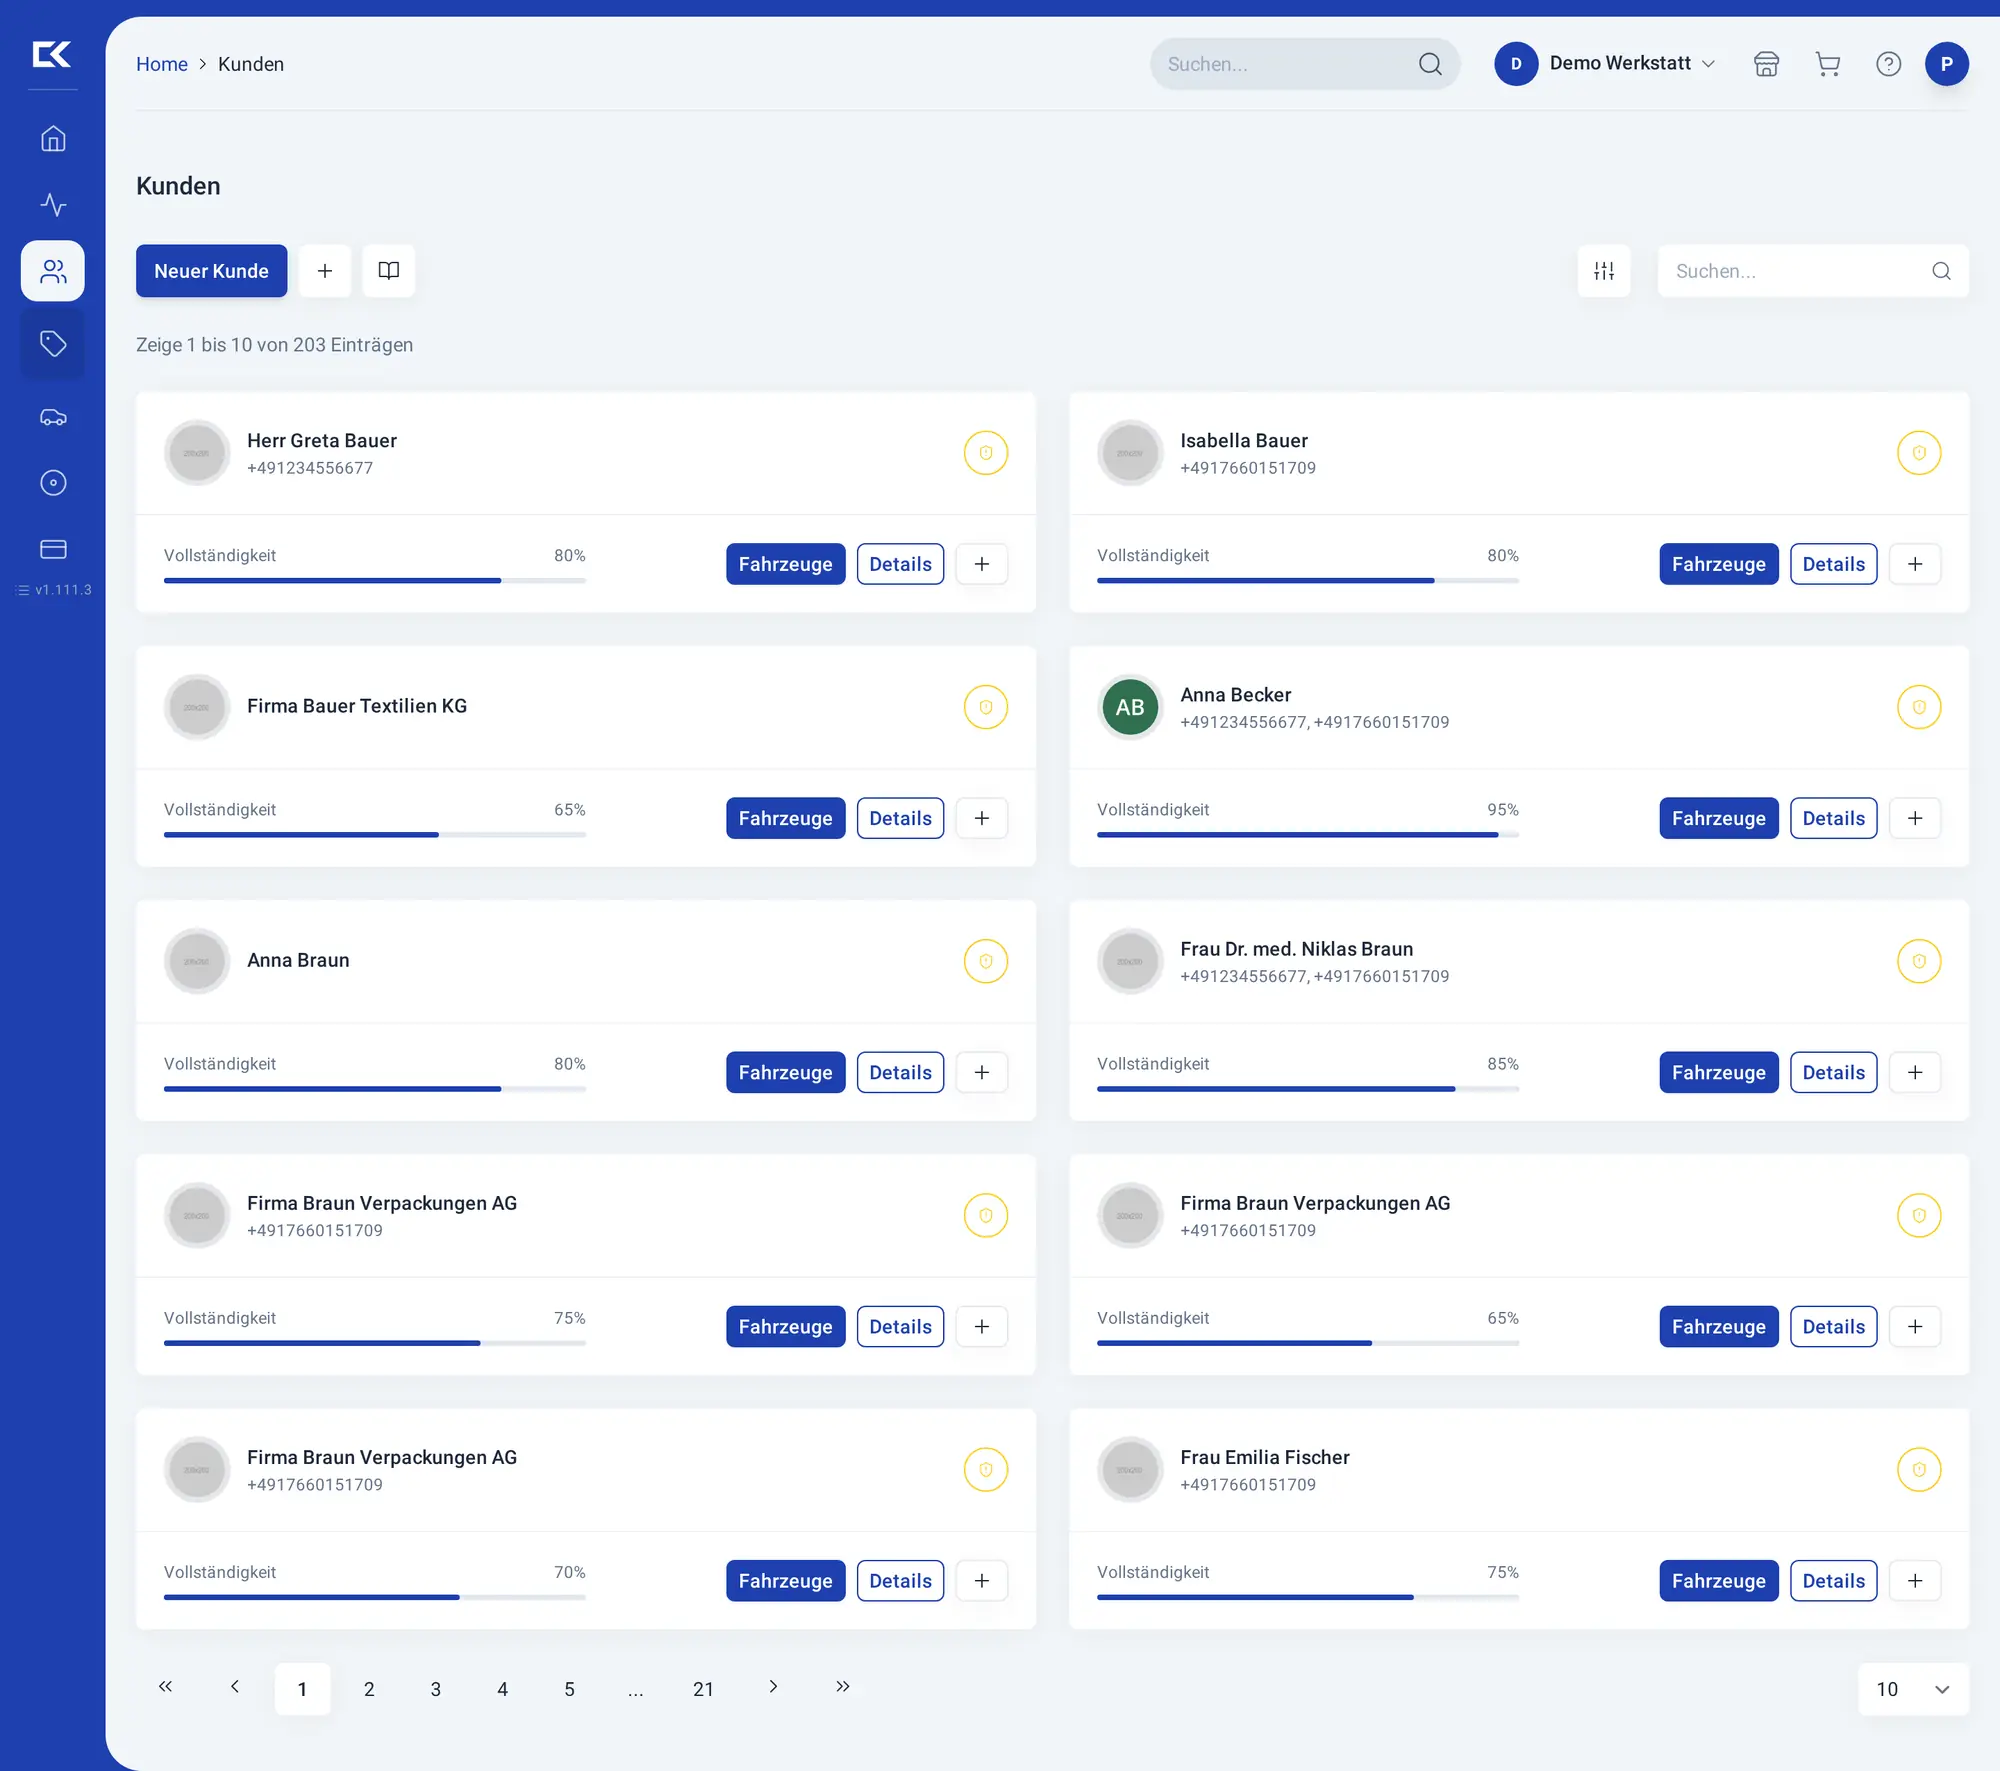Viewport: 2000px width, 1771px height.
Task: Open the shopping cart icon
Action: pyautogui.click(x=1828, y=64)
